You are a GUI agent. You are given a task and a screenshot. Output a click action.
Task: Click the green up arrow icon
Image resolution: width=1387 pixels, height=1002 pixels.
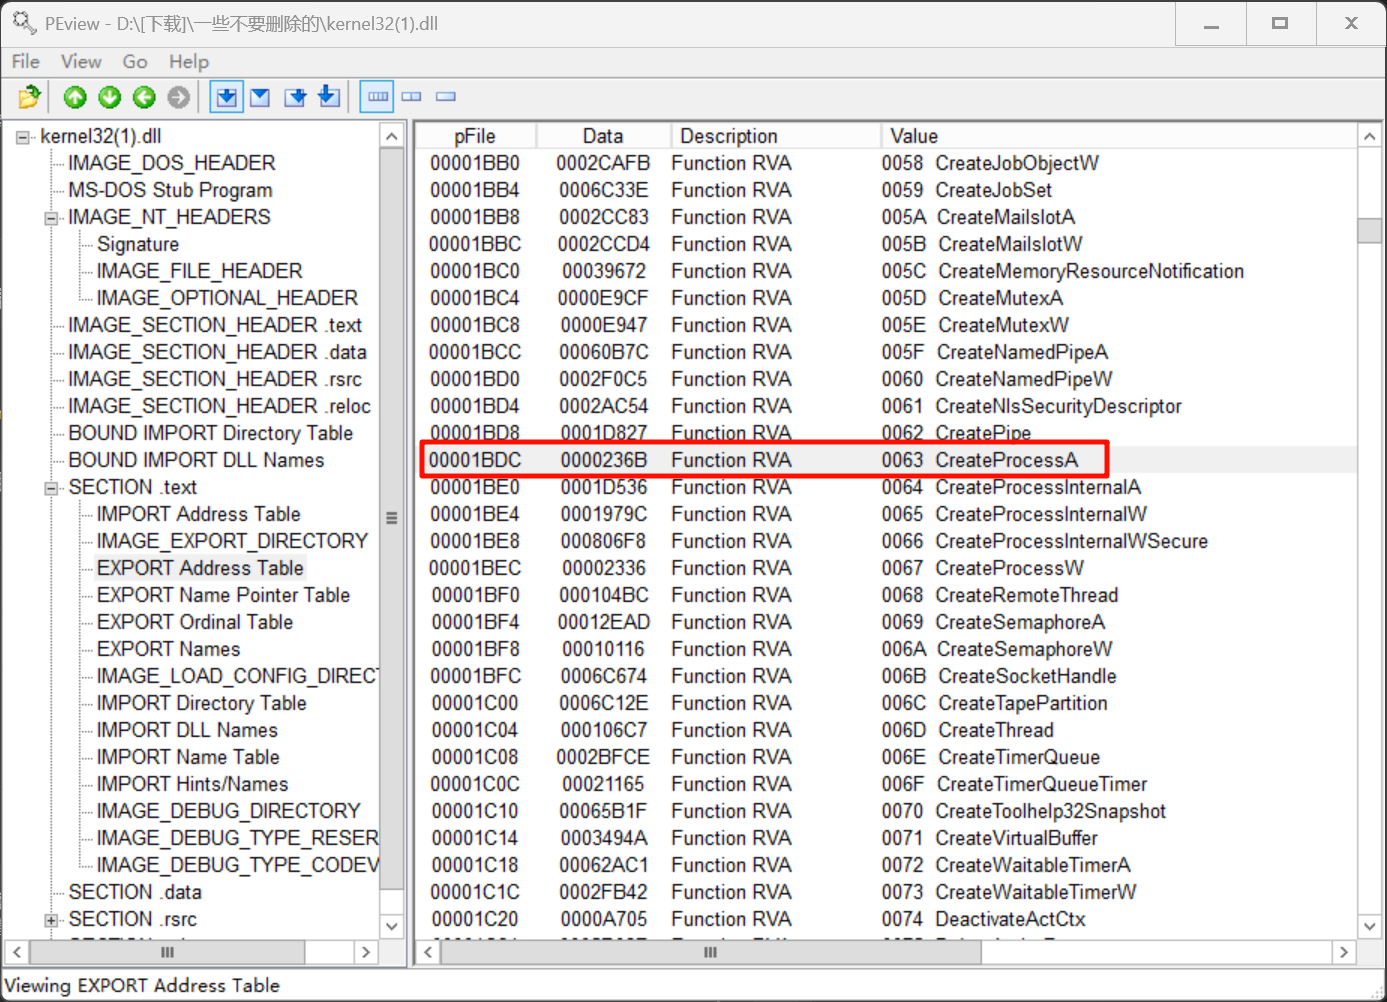tap(75, 97)
